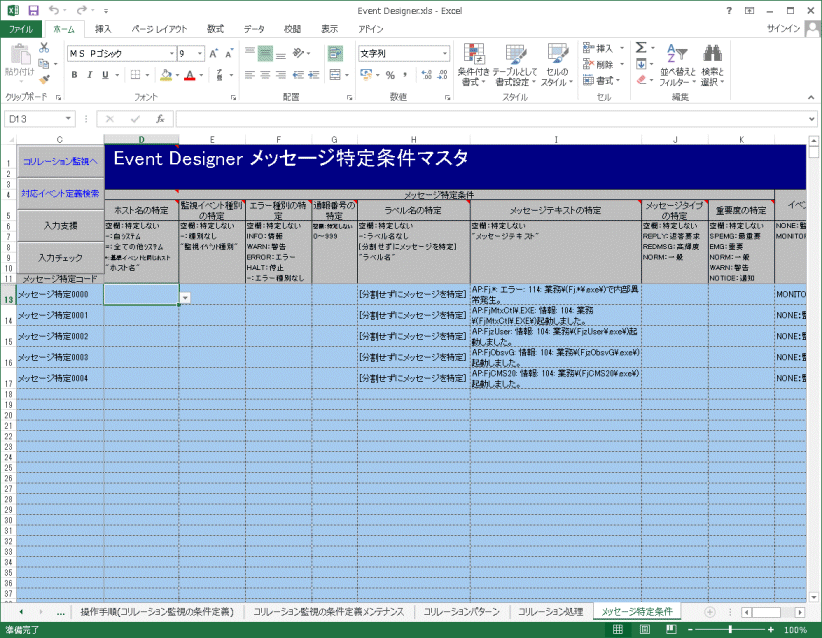Click the Clear eraser icon

point(641,80)
